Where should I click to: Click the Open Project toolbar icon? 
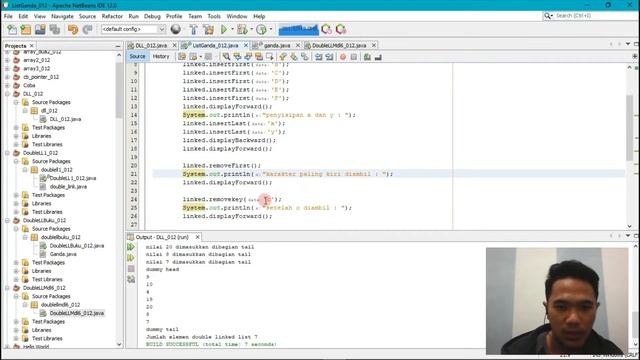coord(40,29)
